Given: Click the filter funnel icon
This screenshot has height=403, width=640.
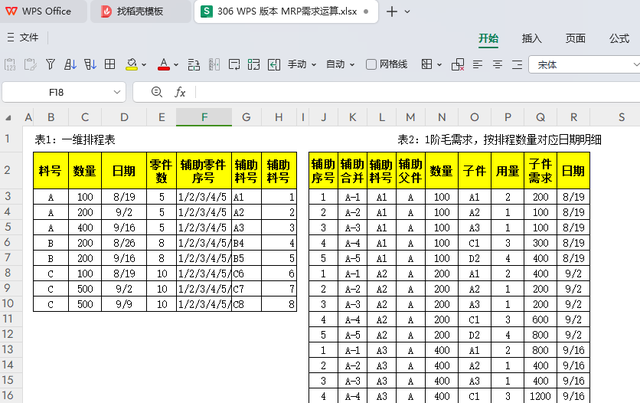Looking at the screenshot, I should coord(50,65).
